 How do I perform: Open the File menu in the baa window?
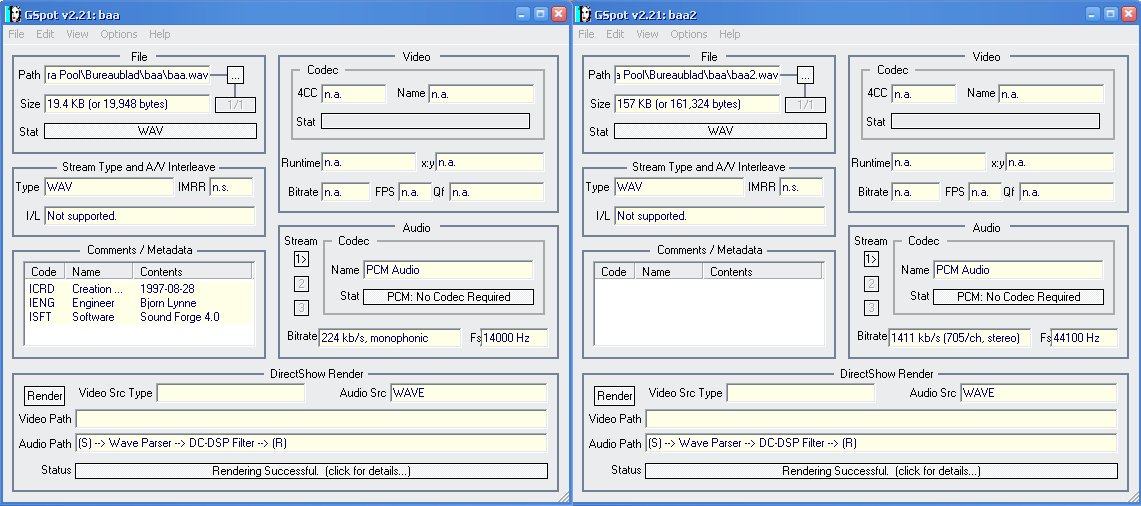16,34
